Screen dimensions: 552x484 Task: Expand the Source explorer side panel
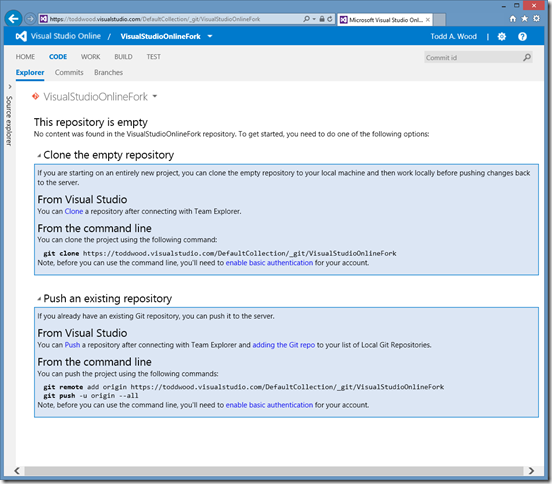click(10, 87)
